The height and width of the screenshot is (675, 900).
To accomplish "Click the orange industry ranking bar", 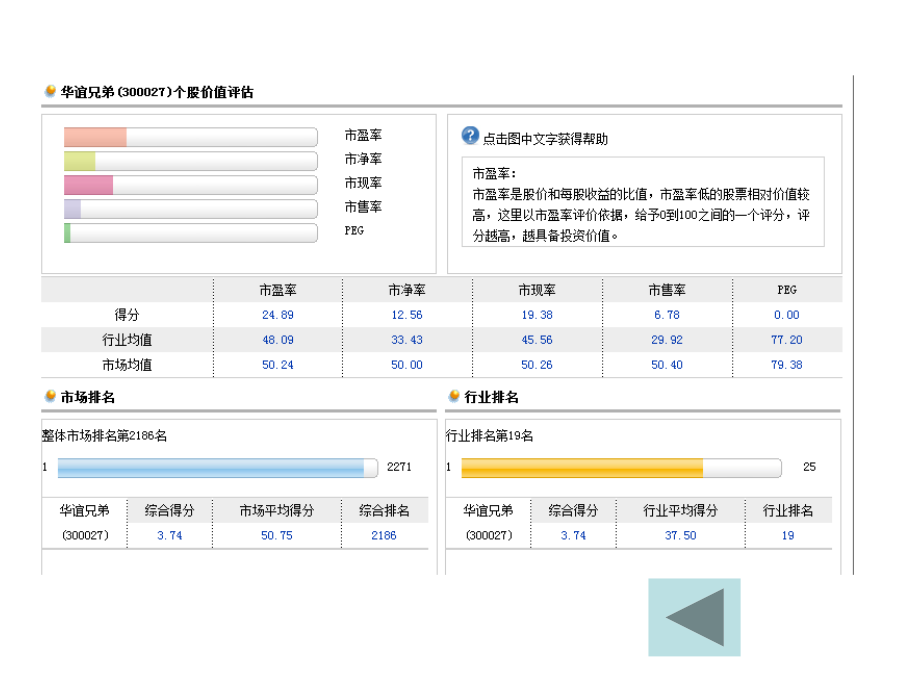I will tap(621, 468).
